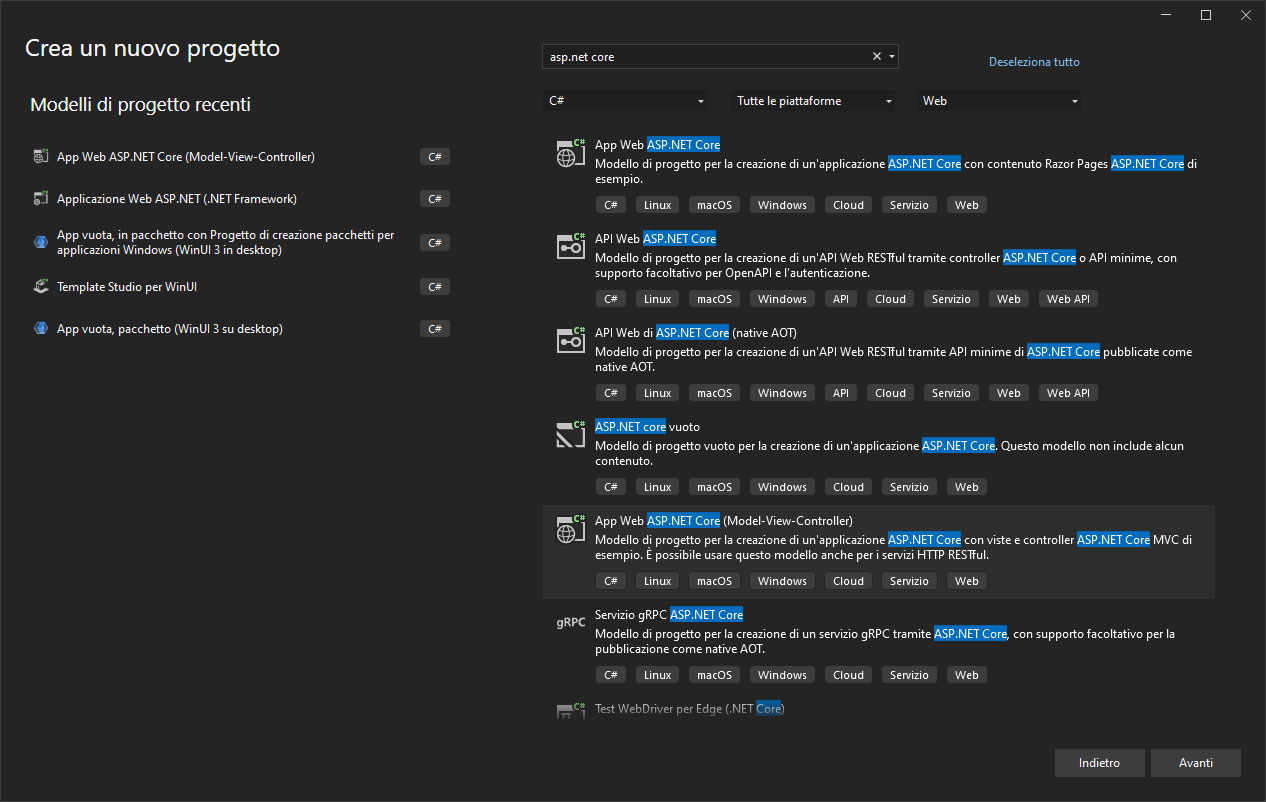The image size is (1266, 802).
Task: Click the Avanti button
Action: coord(1196,763)
